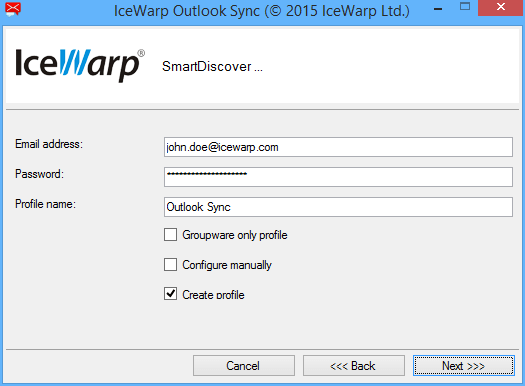Close the IceWarp Outlook Sync dialog
This screenshot has height=386, width=525.
click(x=500, y=7)
